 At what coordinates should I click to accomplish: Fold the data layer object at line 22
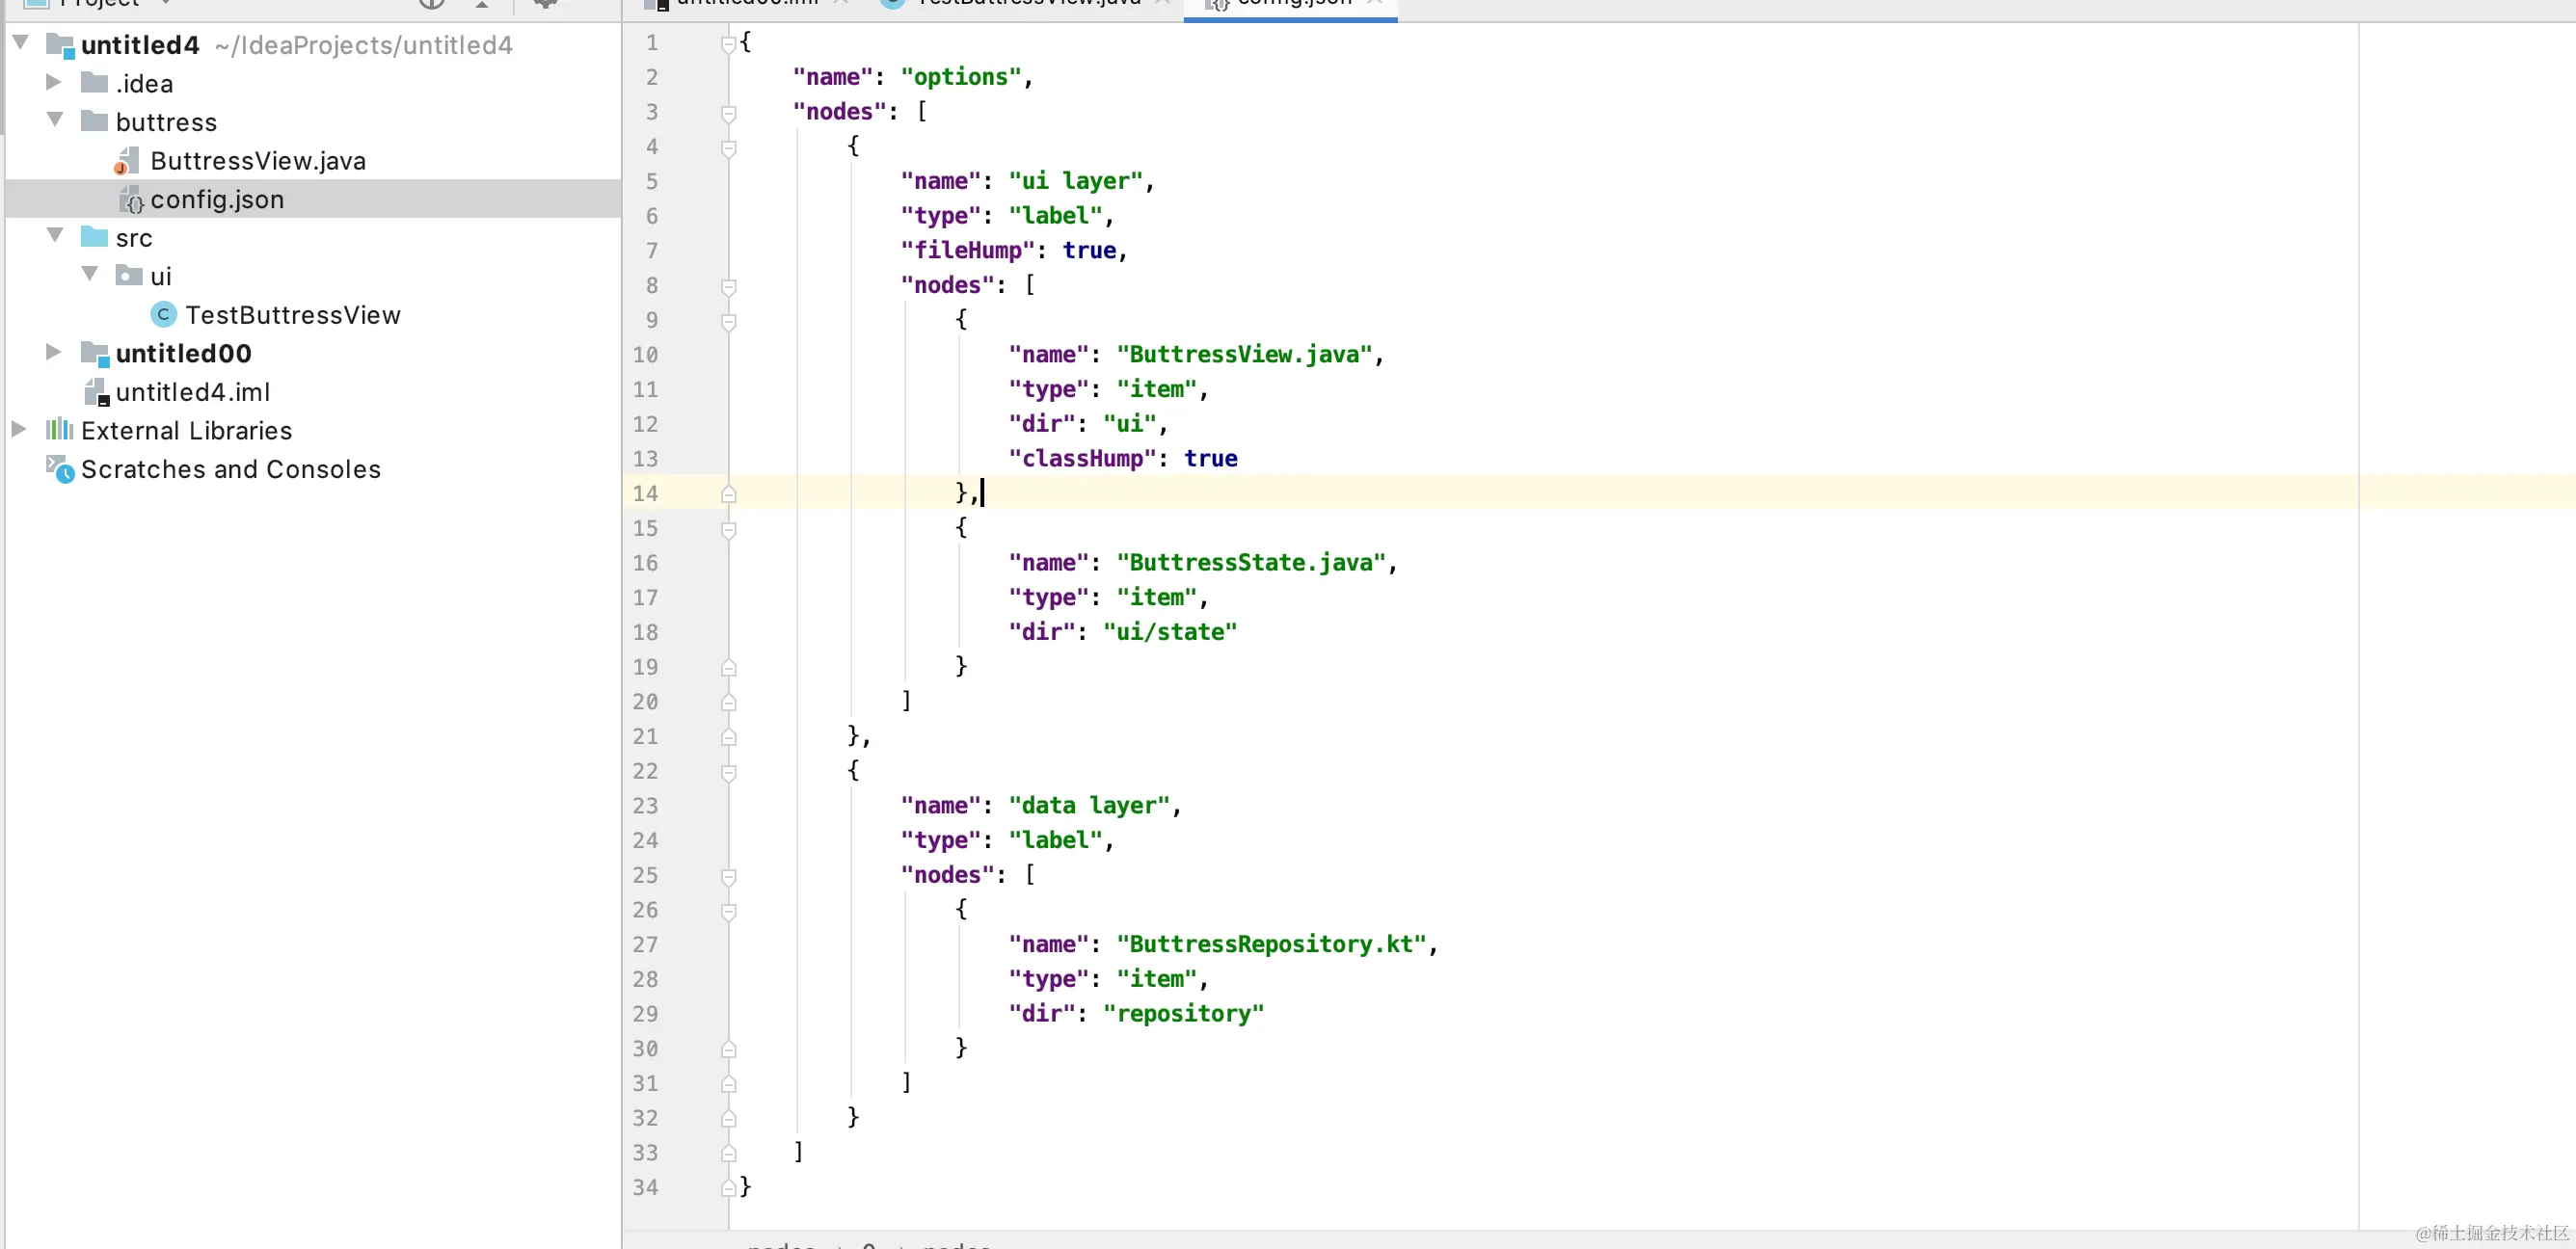tap(729, 772)
